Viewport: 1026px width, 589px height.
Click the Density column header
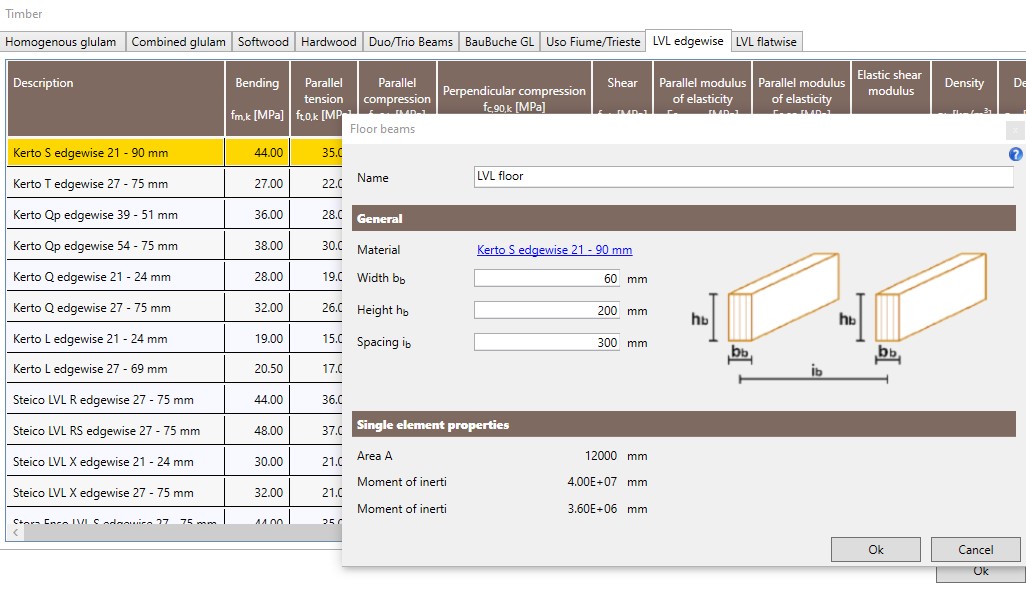964,88
